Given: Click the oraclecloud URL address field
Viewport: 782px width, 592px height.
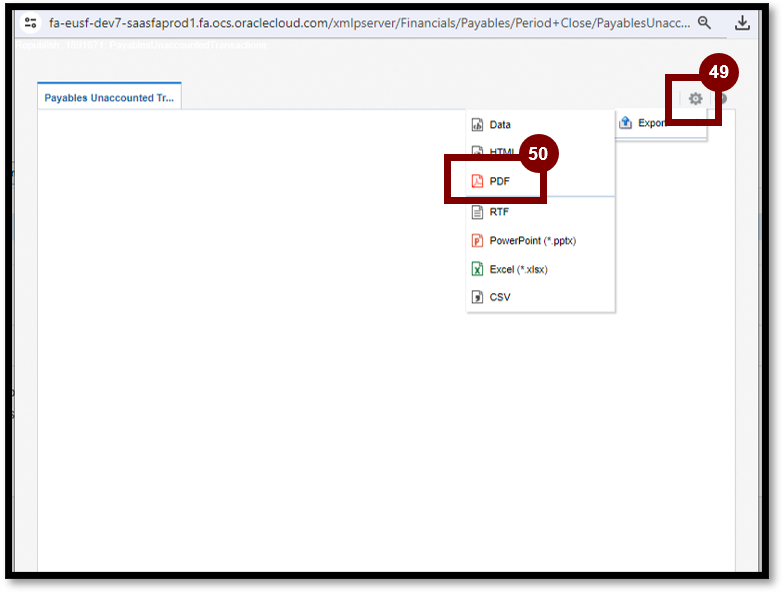Looking at the screenshot, I should 368,23.
